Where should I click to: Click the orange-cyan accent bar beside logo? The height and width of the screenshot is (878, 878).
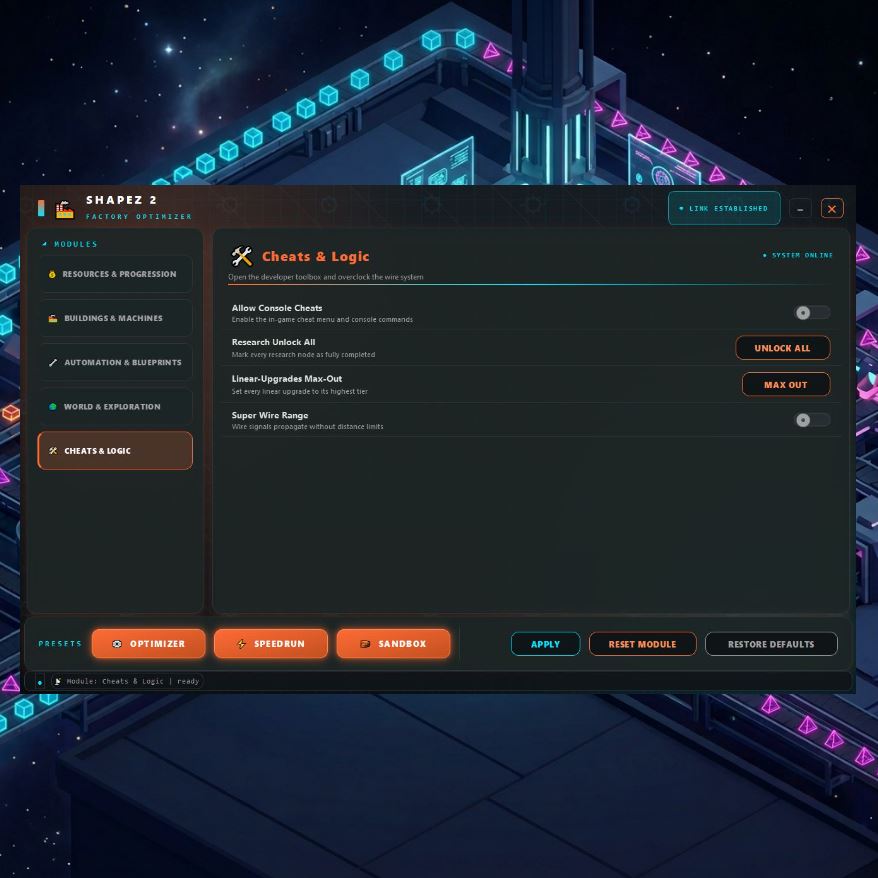(41, 208)
